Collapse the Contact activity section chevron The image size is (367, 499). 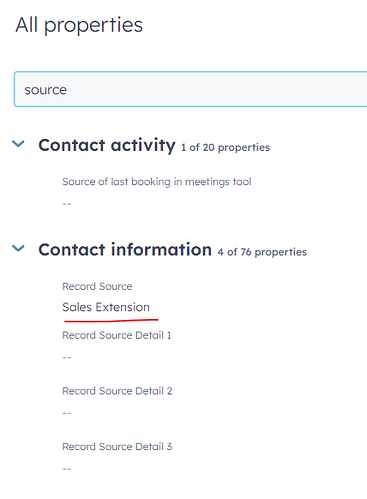click(18, 144)
